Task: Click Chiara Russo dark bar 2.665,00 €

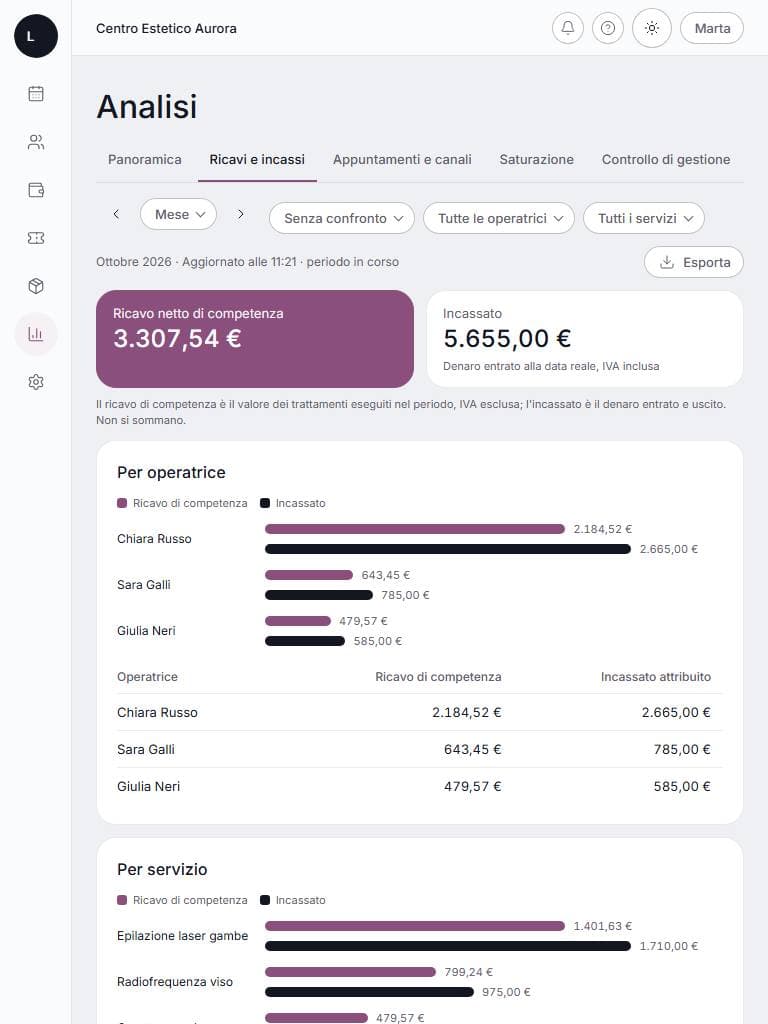Action: [448, 549]
